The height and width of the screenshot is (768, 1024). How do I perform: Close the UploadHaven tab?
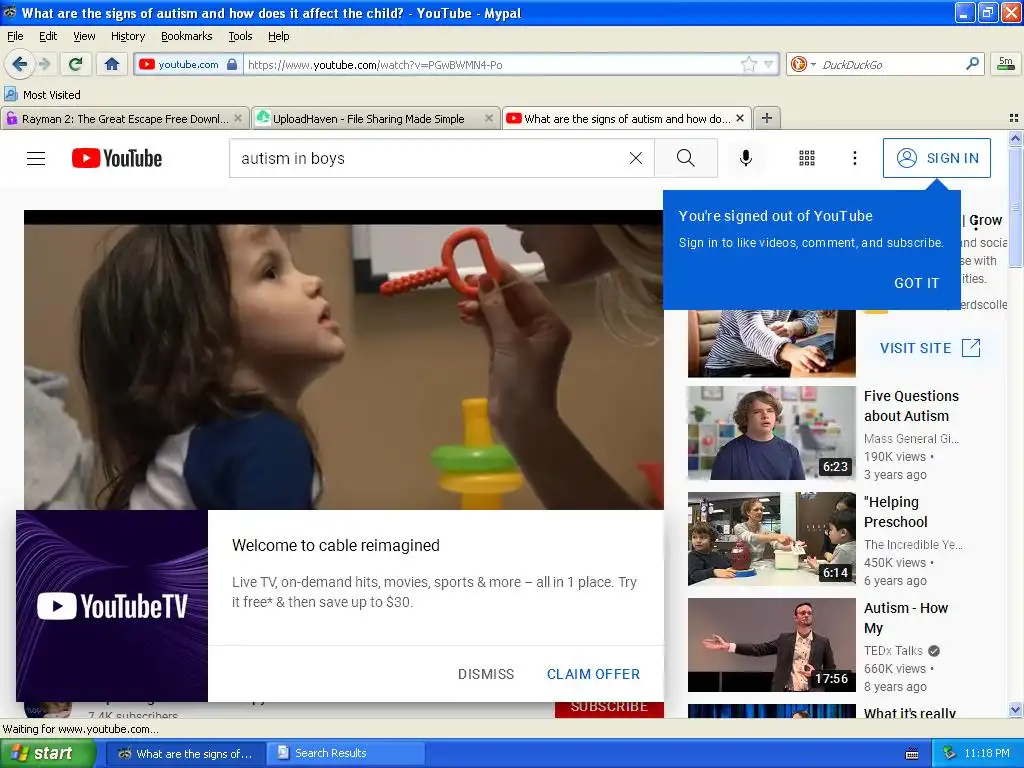[488, 118]
